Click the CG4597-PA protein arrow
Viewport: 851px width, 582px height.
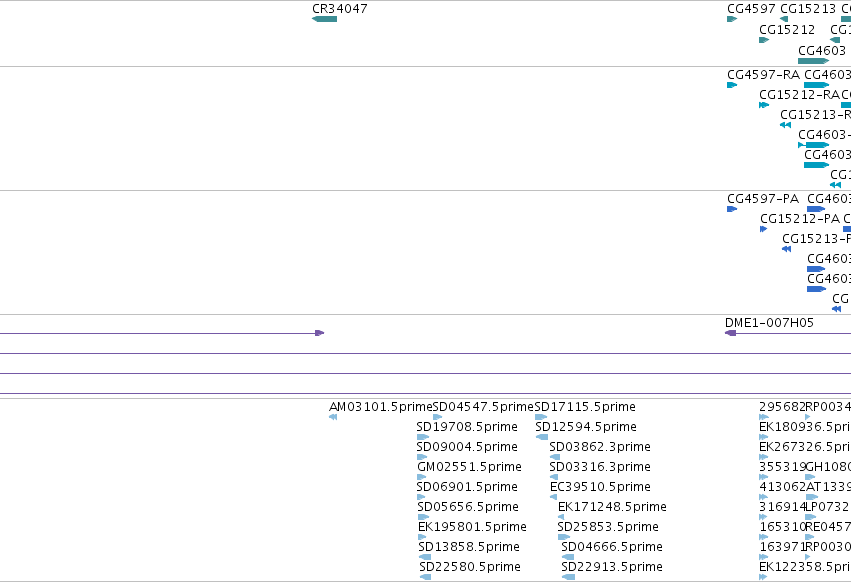pyautogui.click(x=732, y=209)
